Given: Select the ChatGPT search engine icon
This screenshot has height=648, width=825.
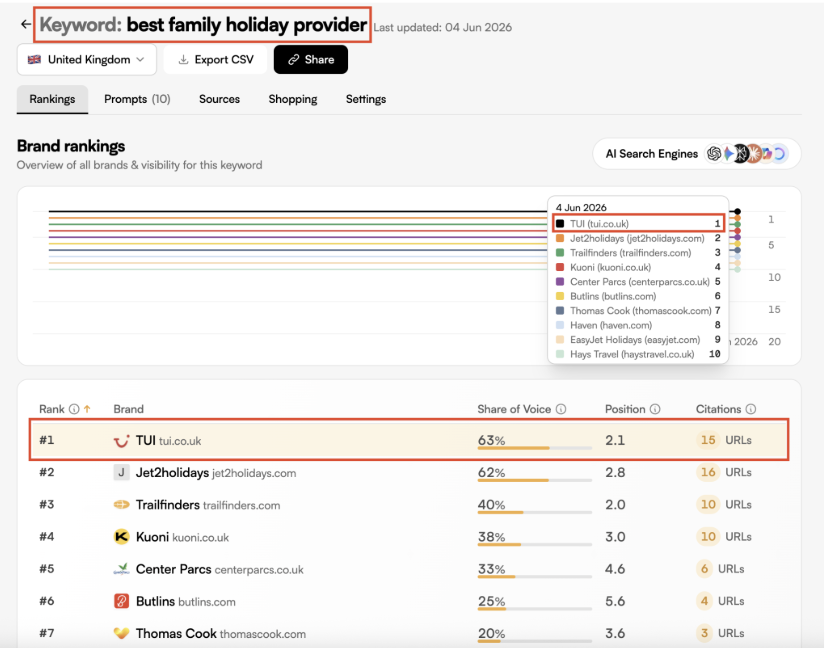Looking at the screenshot, I should [x=713, y=154].
